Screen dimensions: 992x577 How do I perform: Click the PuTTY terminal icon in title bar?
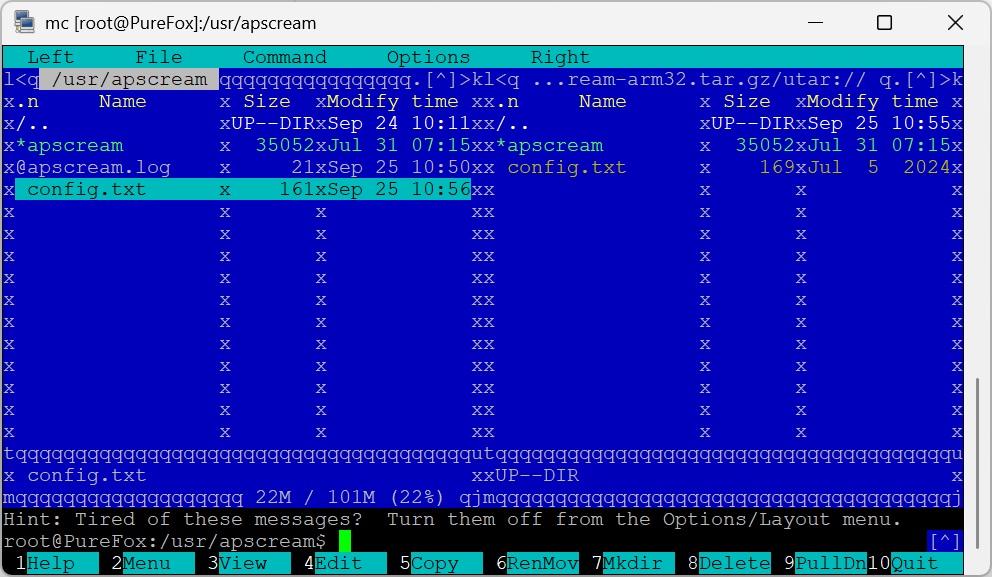[x=22, y=22]
